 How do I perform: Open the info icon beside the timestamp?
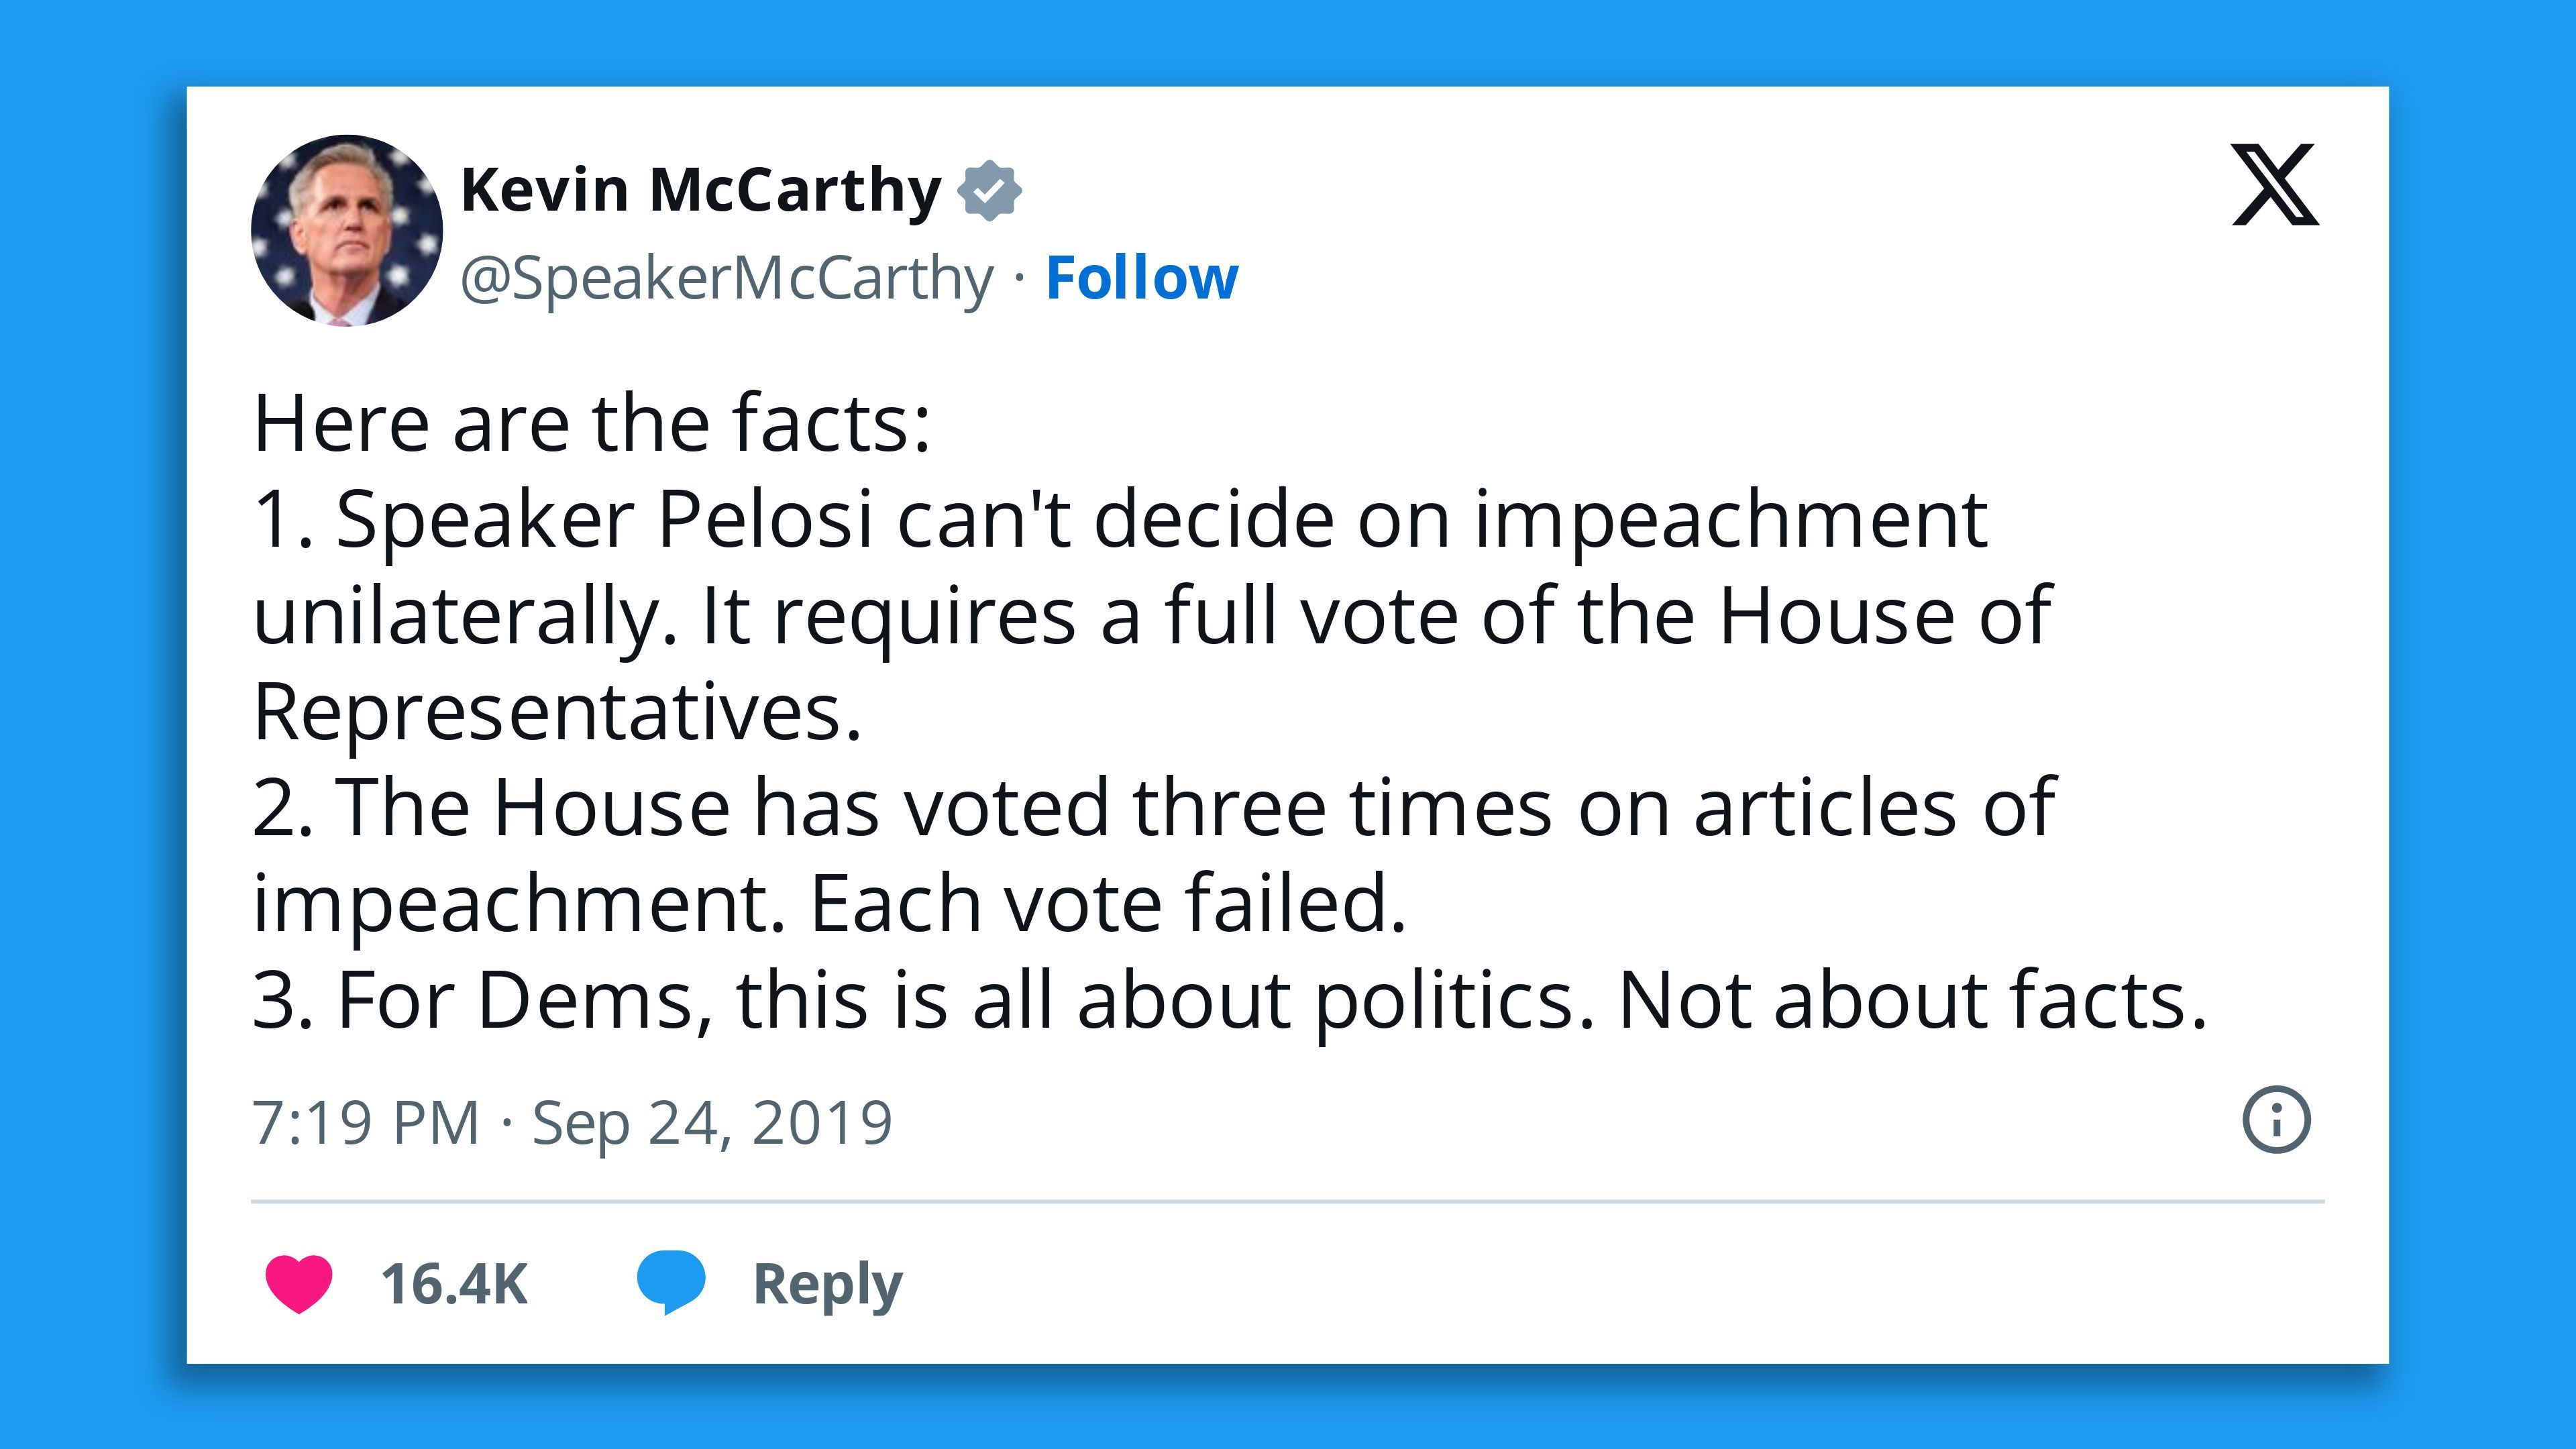click(x=2277, y=1120)
